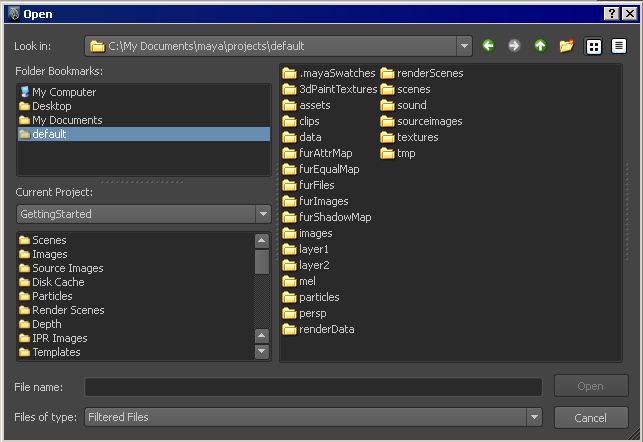This screenshot has height=442, width=643.
Task: Click the Open button
Action: [x=591, y=386]
